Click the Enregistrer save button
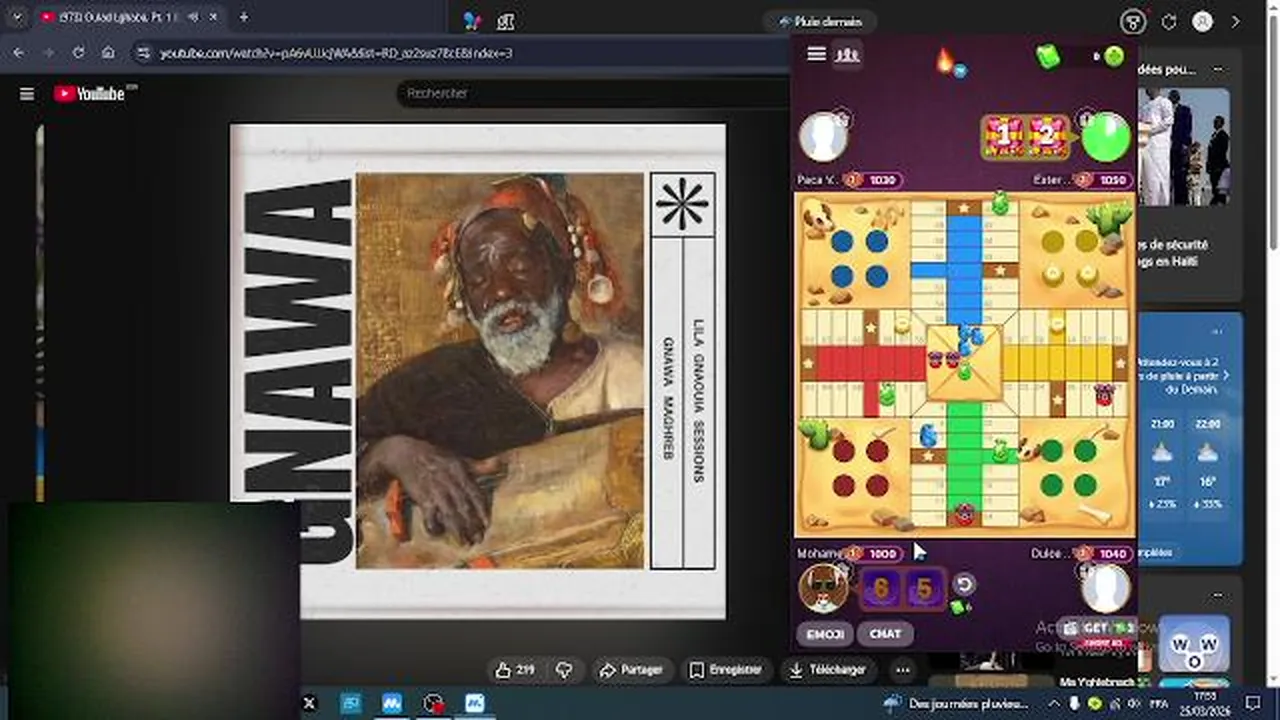 pos(726,670)
